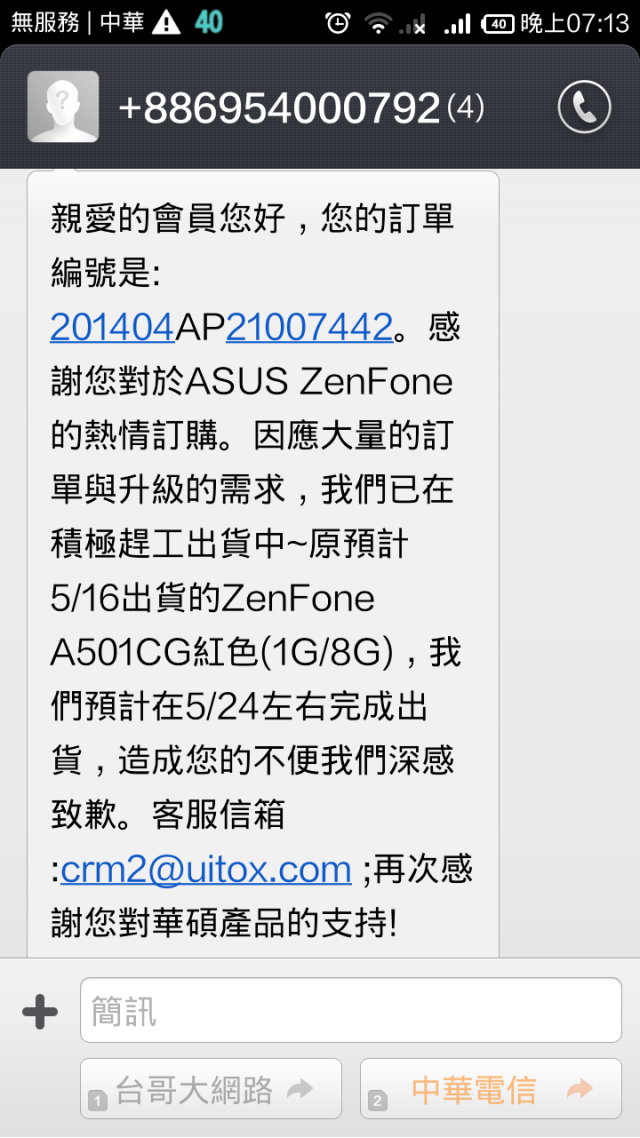Focus the 簡訊 message input field
Viewport: 640px width, 1138px height.
350,1010
